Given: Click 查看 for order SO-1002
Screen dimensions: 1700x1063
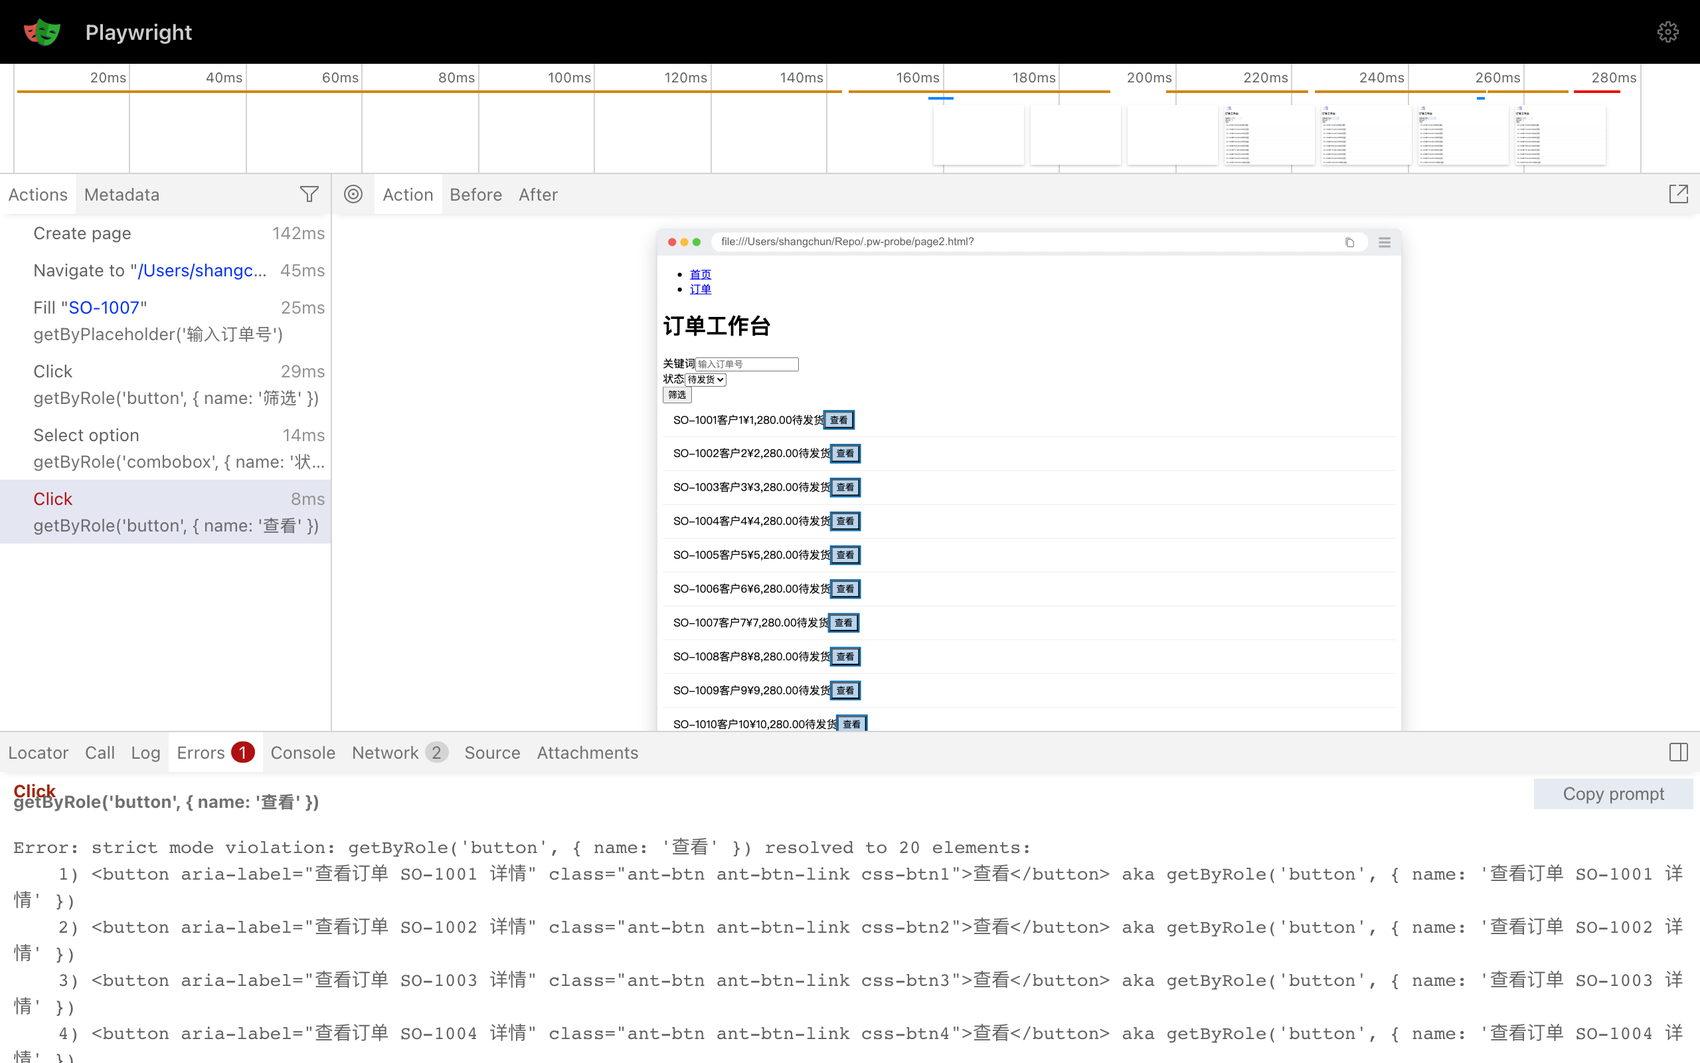Looking at the screenshot, I should point(845,453).
